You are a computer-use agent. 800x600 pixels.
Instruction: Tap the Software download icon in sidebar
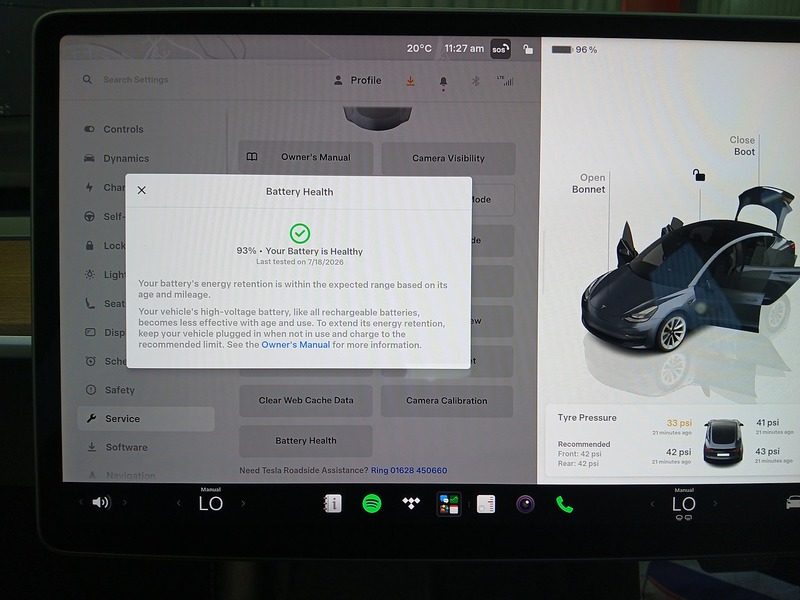click(92, 447)
